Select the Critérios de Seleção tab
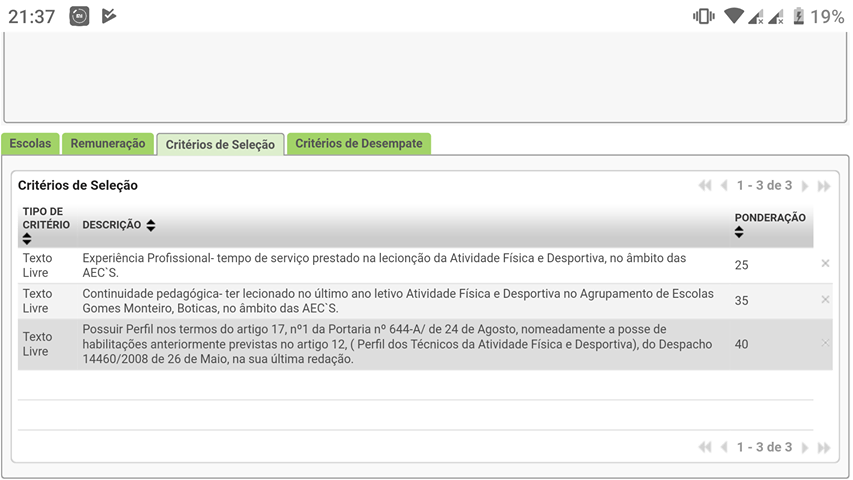Image resolution: width=853 pixels, height=480 pixels. [220, 145]
